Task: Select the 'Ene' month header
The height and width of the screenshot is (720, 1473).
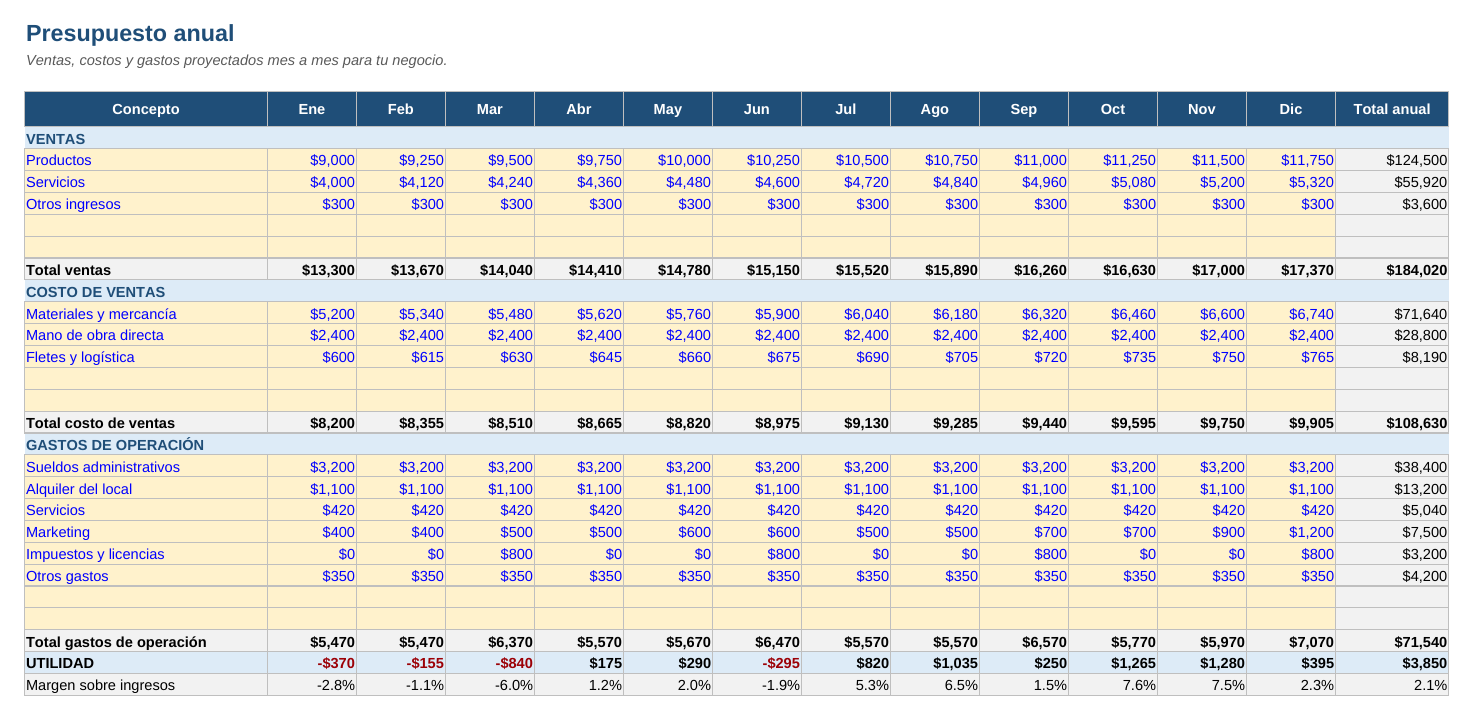Action: tap(312, 109)
